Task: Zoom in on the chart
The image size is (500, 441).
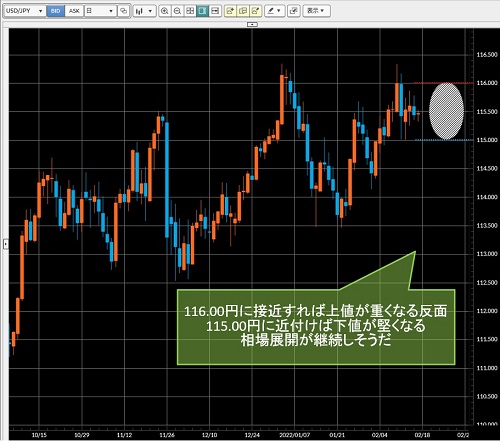Action: [x=164, y=11]
